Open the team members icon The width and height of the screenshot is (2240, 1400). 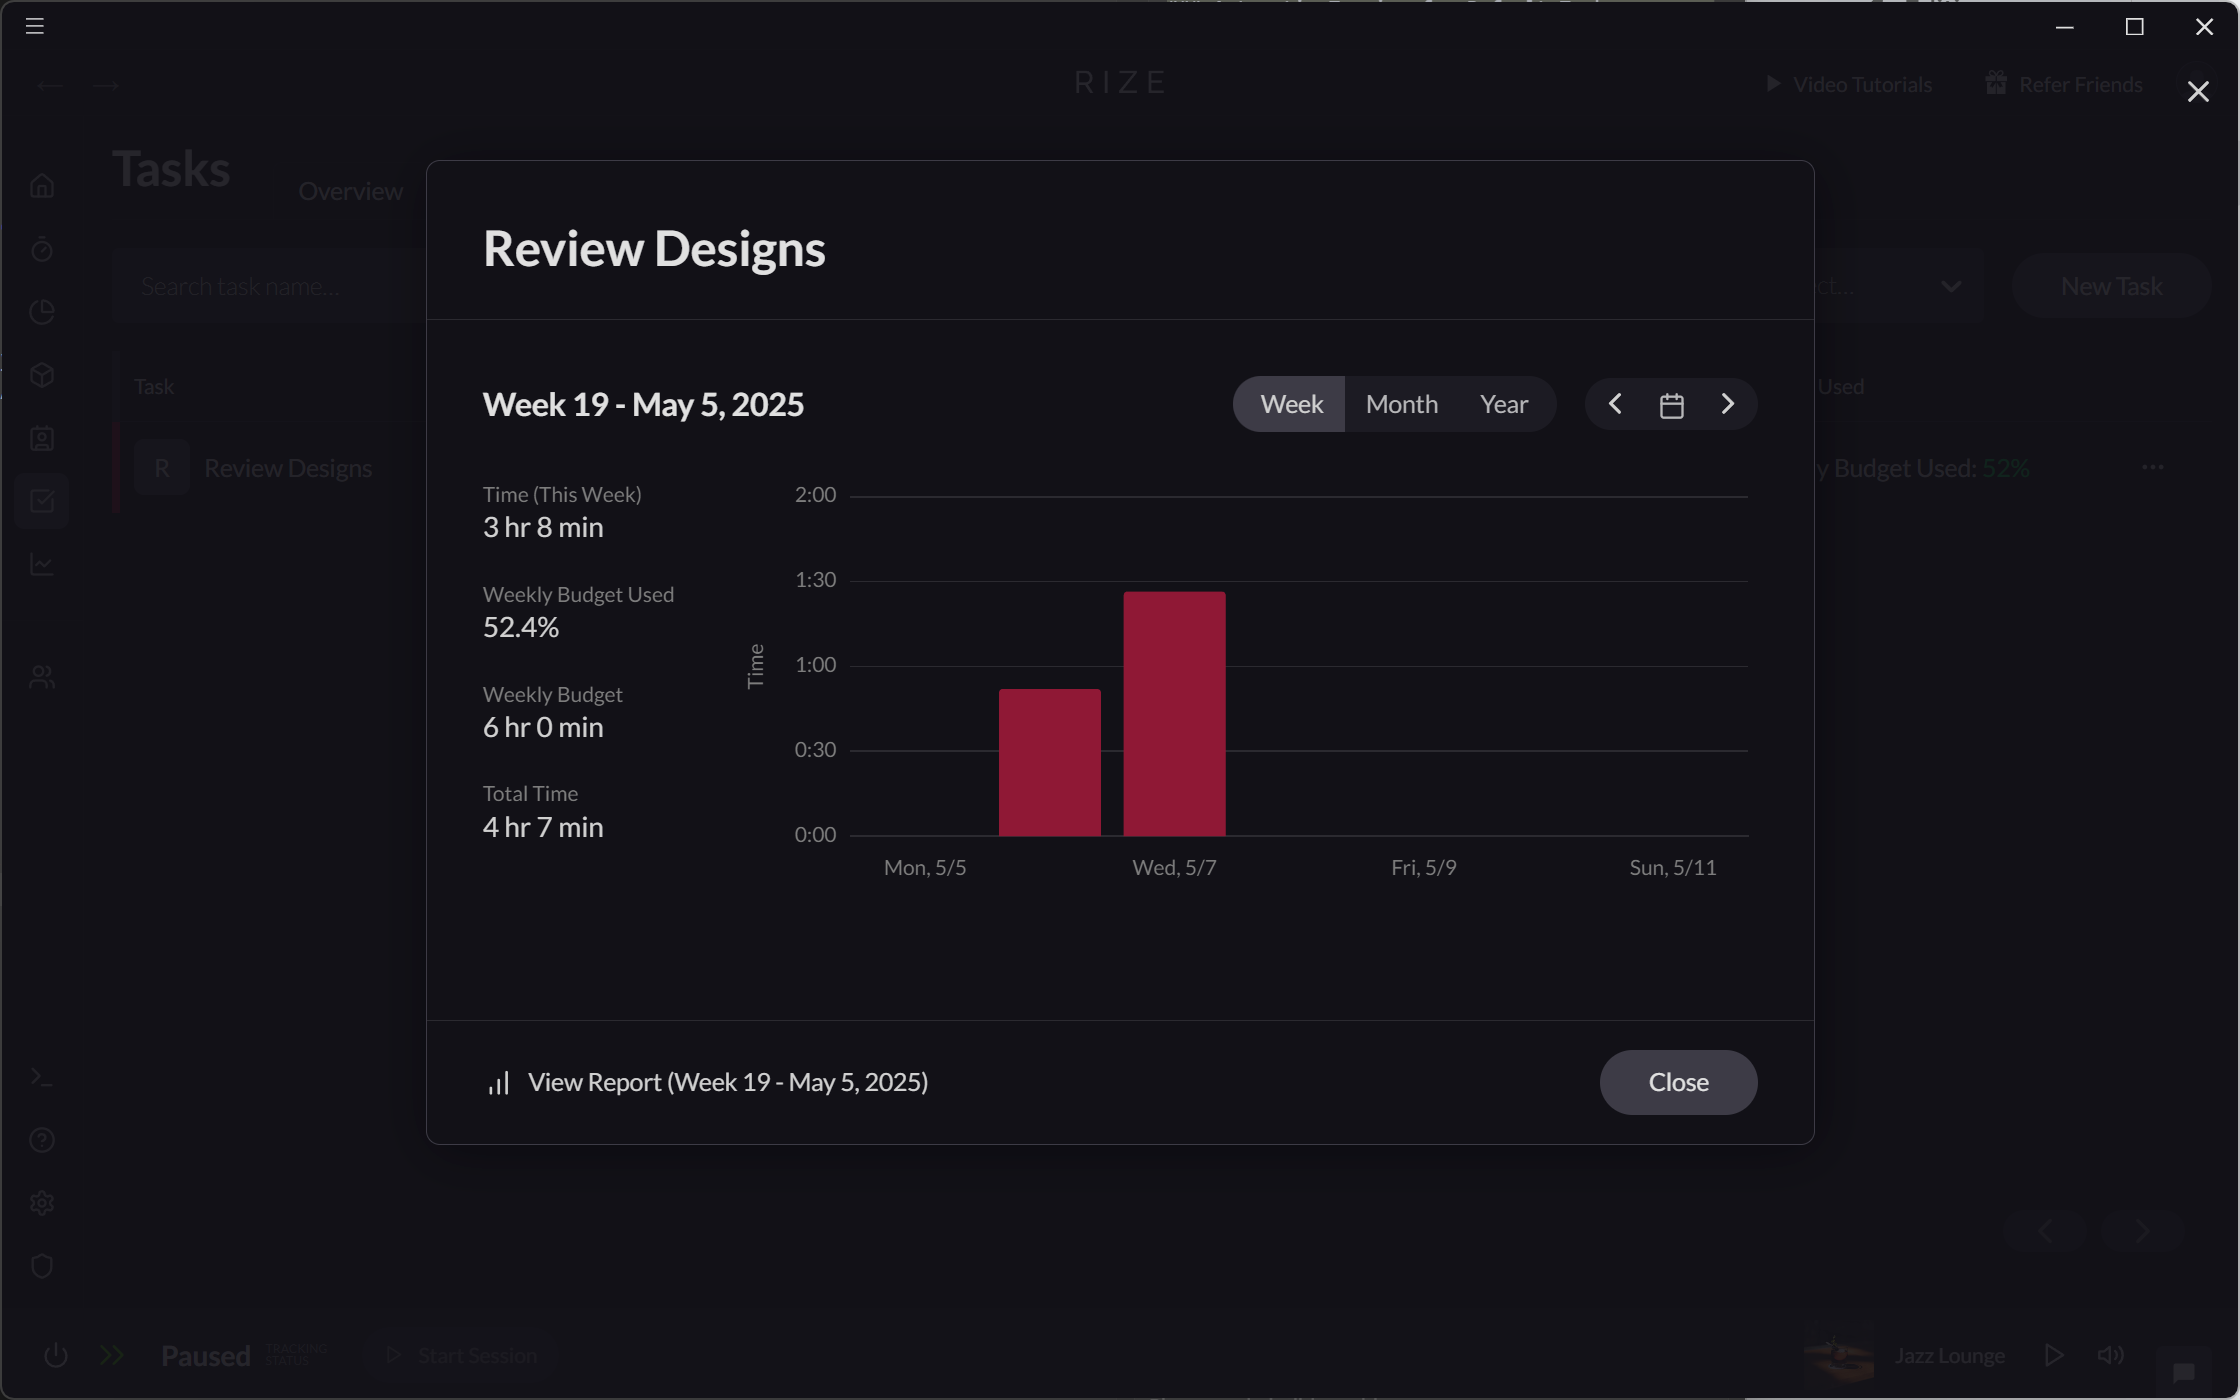42,675
